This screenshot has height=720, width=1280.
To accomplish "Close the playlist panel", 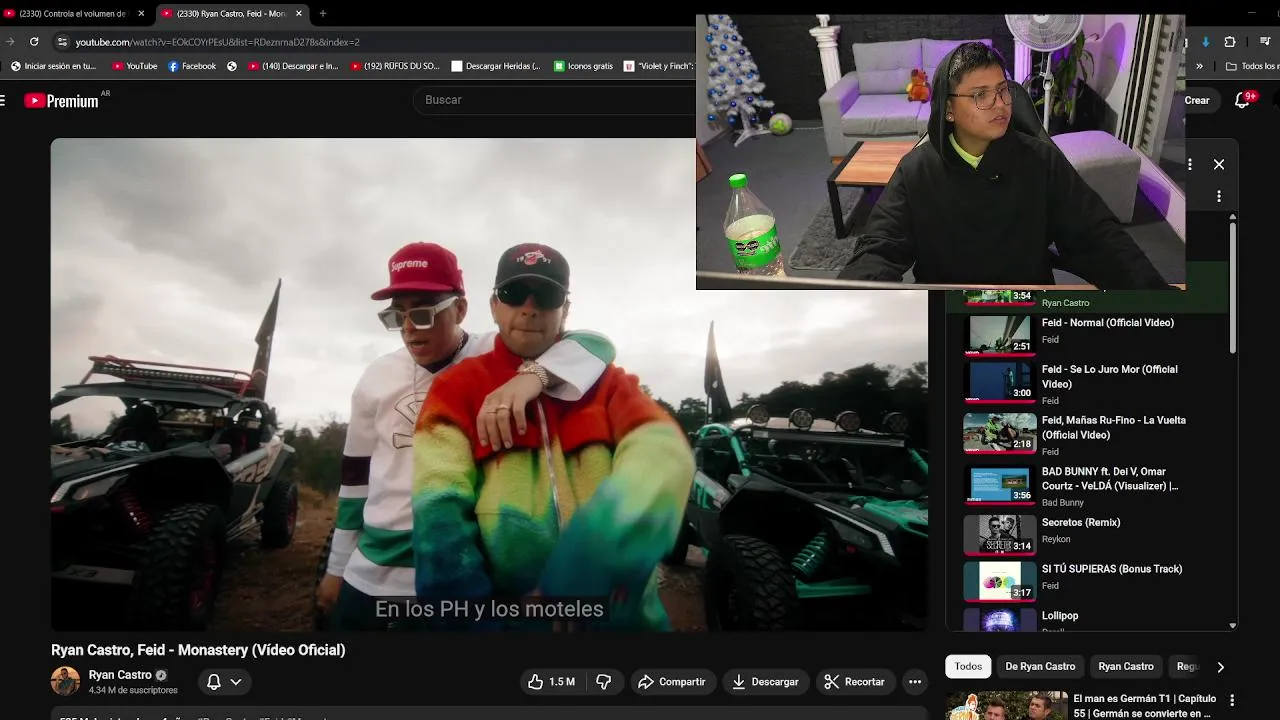I will click(x=1219, y=164).
